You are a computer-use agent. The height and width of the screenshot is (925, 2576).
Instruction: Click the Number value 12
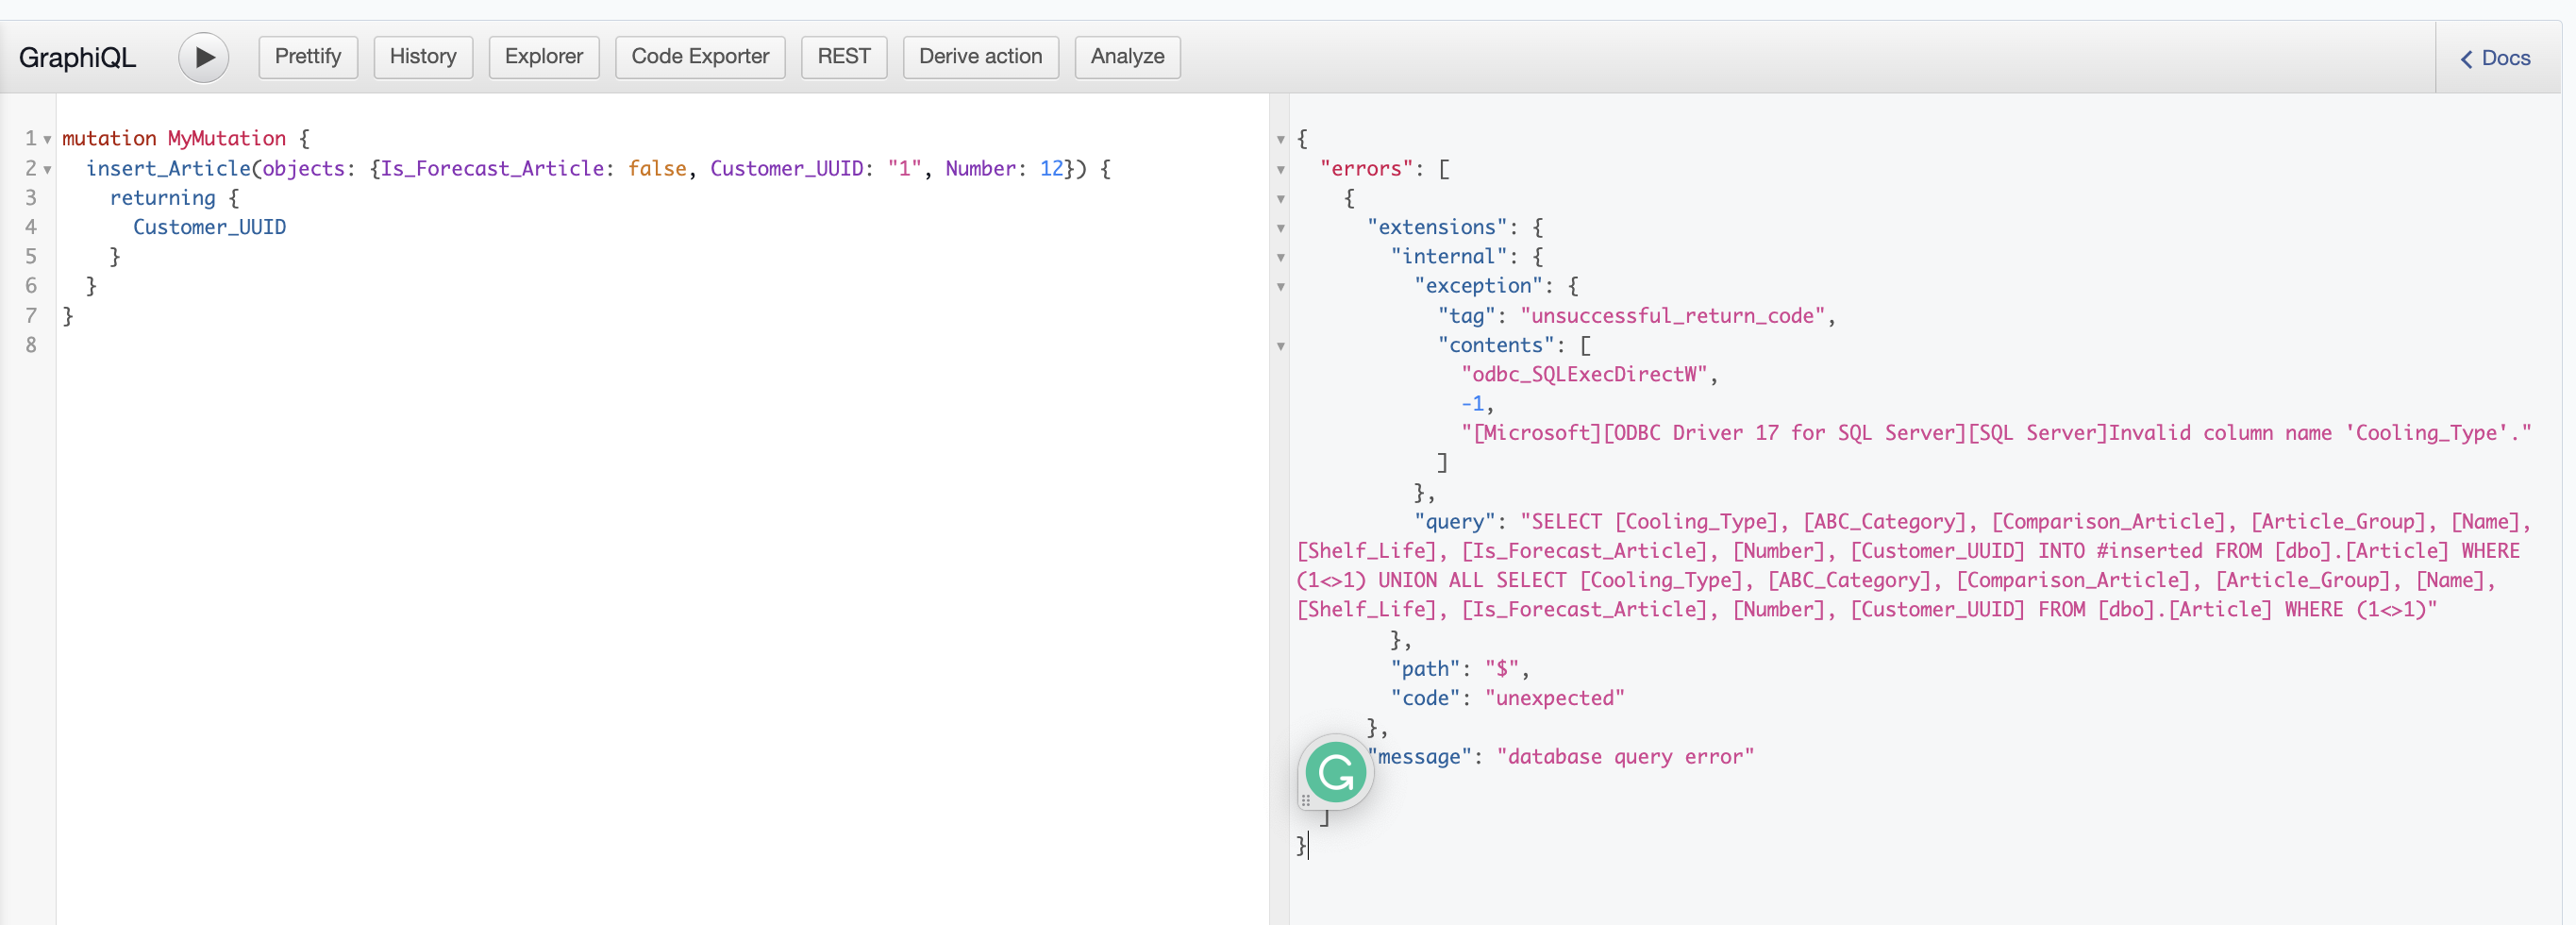(1051, 168)
